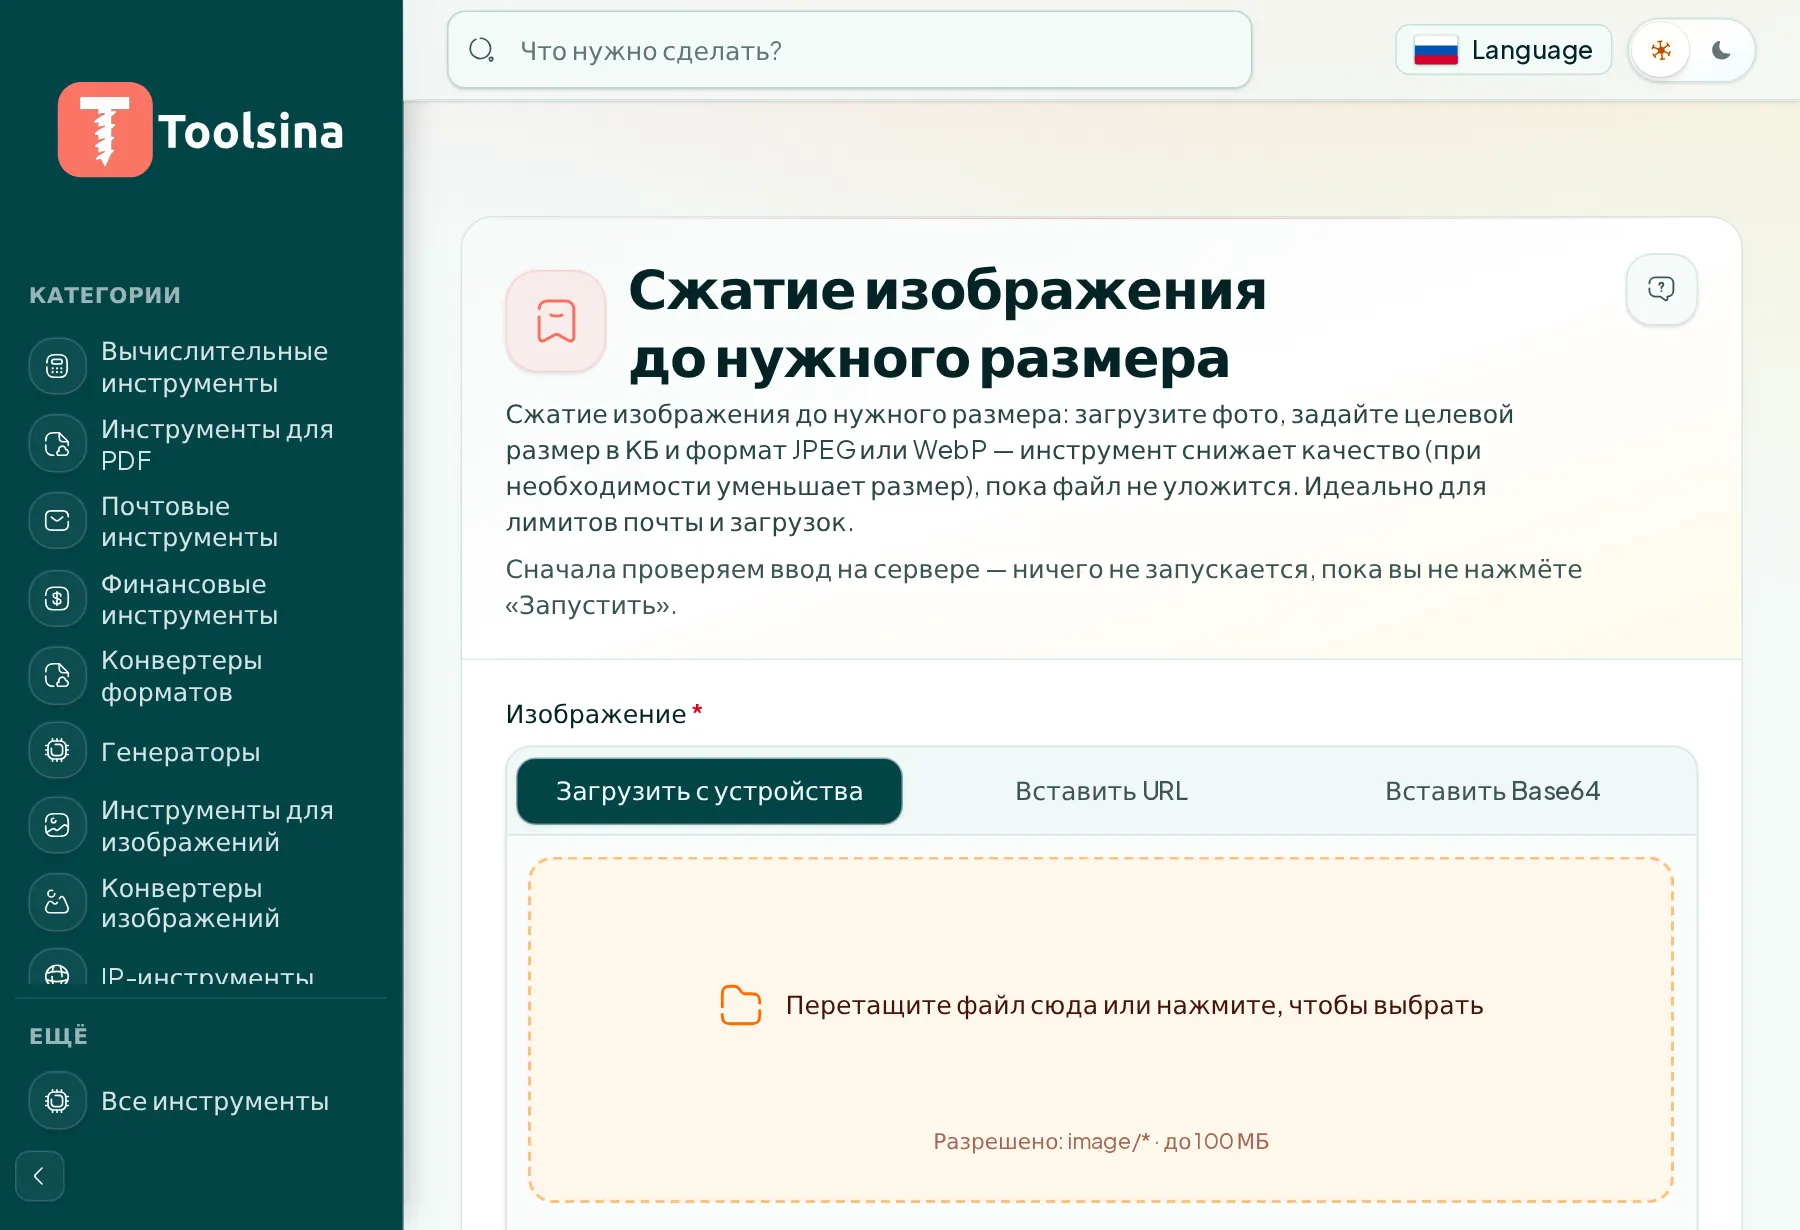The height and width of the screenshot is (1230, 1800).
Task: Click the КАТЕГОРИИ heading
Action: [x=105, y=295]
